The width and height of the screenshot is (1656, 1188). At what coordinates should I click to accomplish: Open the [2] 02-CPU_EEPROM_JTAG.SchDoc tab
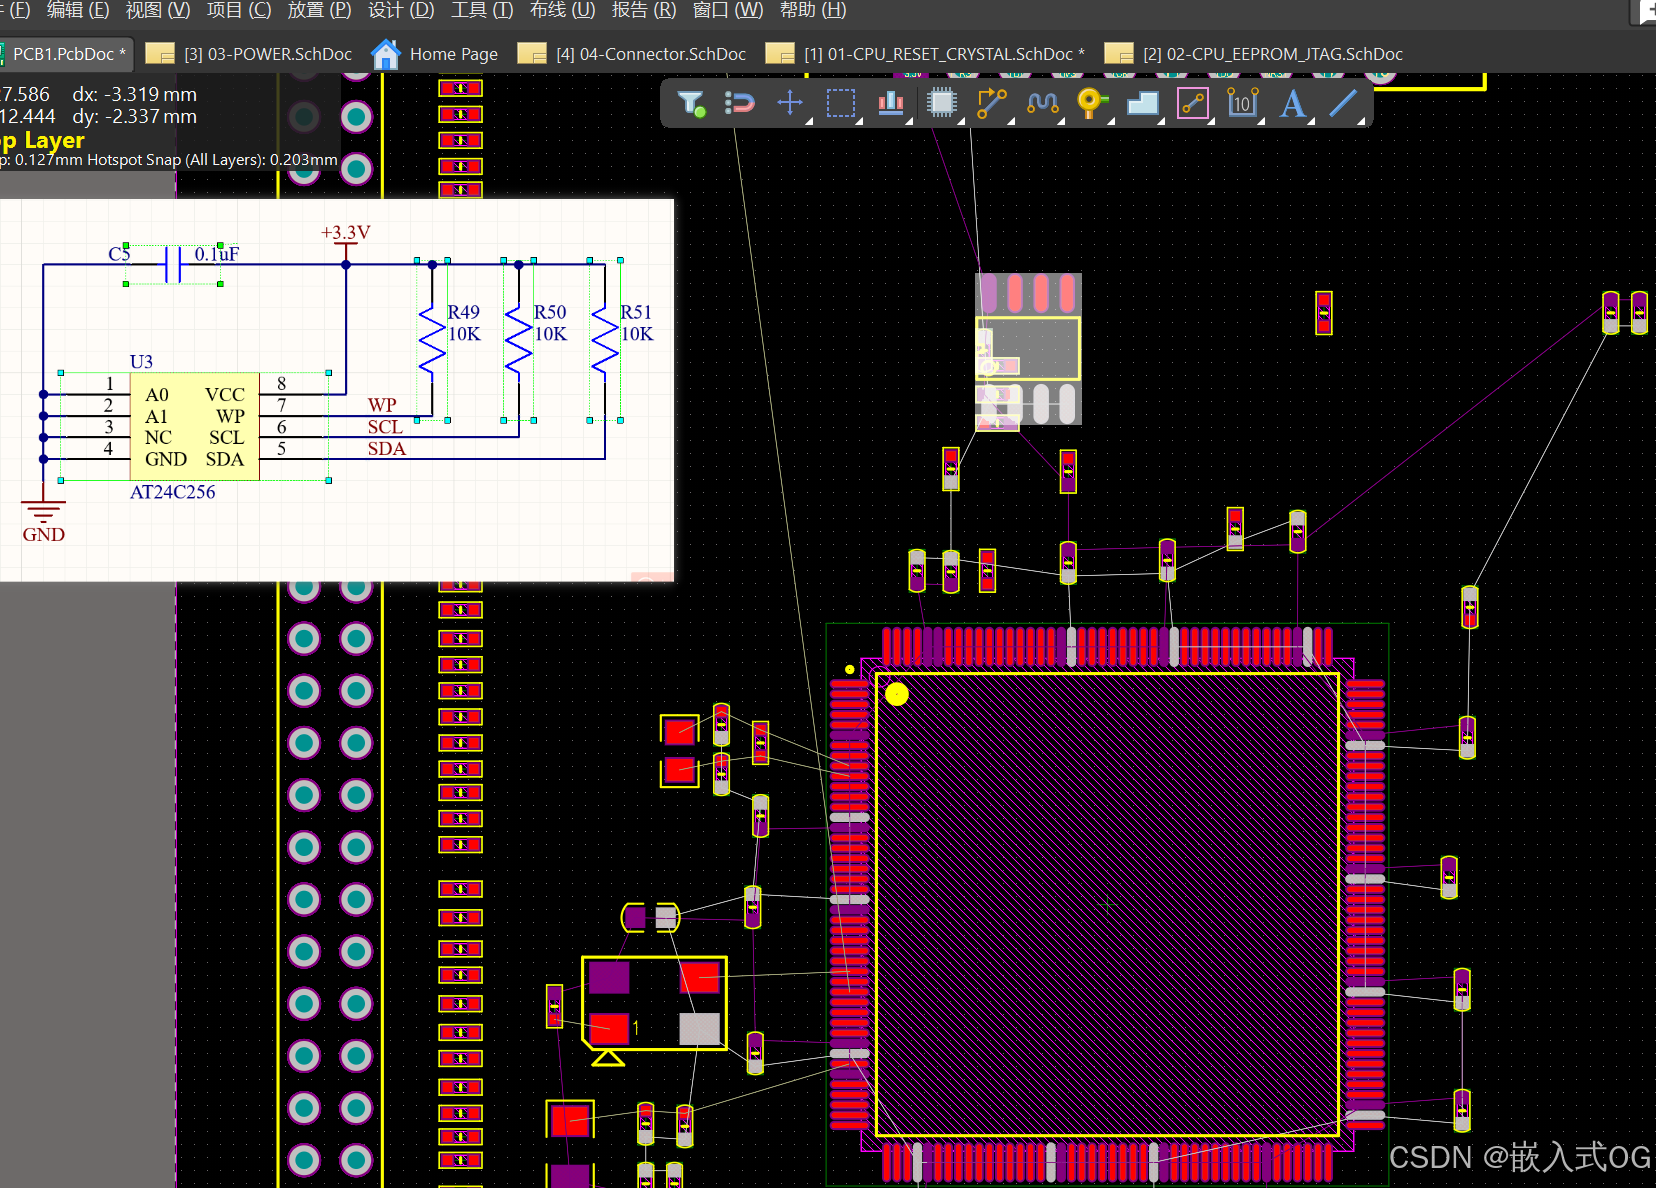tap(1255, 54)
